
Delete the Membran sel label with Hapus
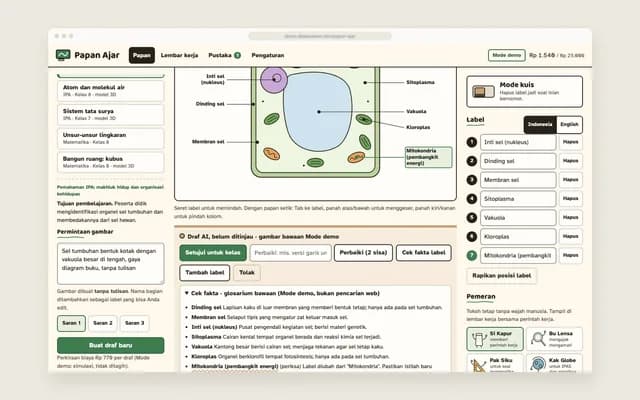point(570,180)
